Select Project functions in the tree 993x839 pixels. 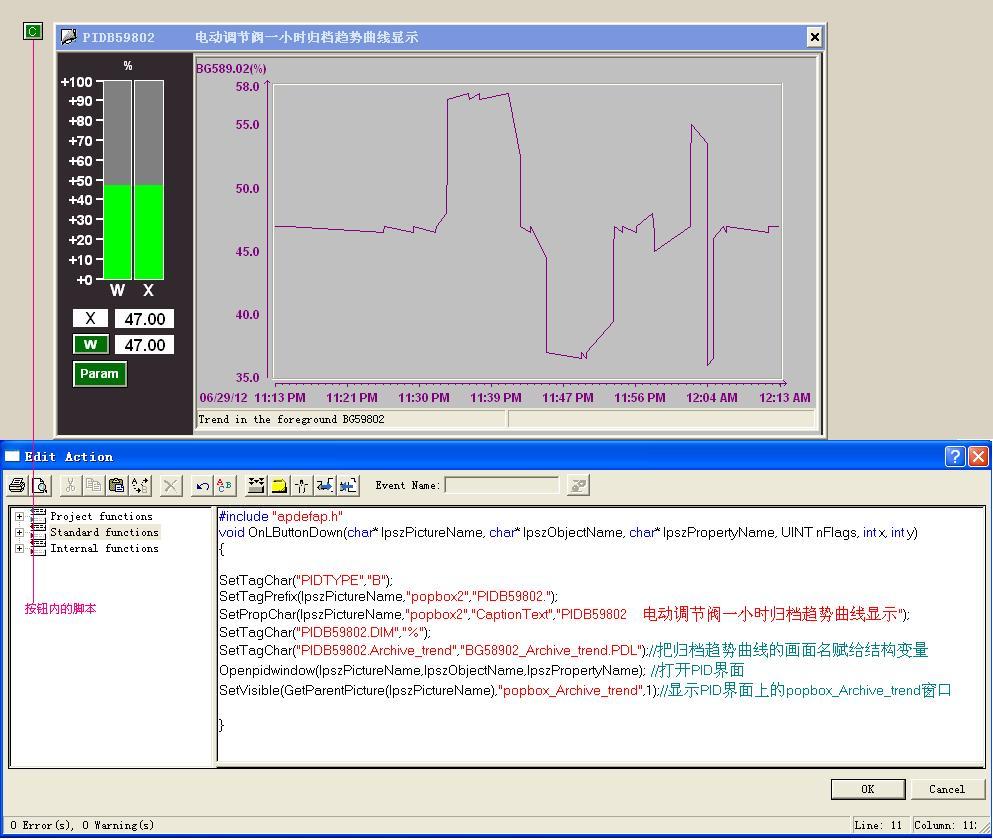[x=101, y=517]
